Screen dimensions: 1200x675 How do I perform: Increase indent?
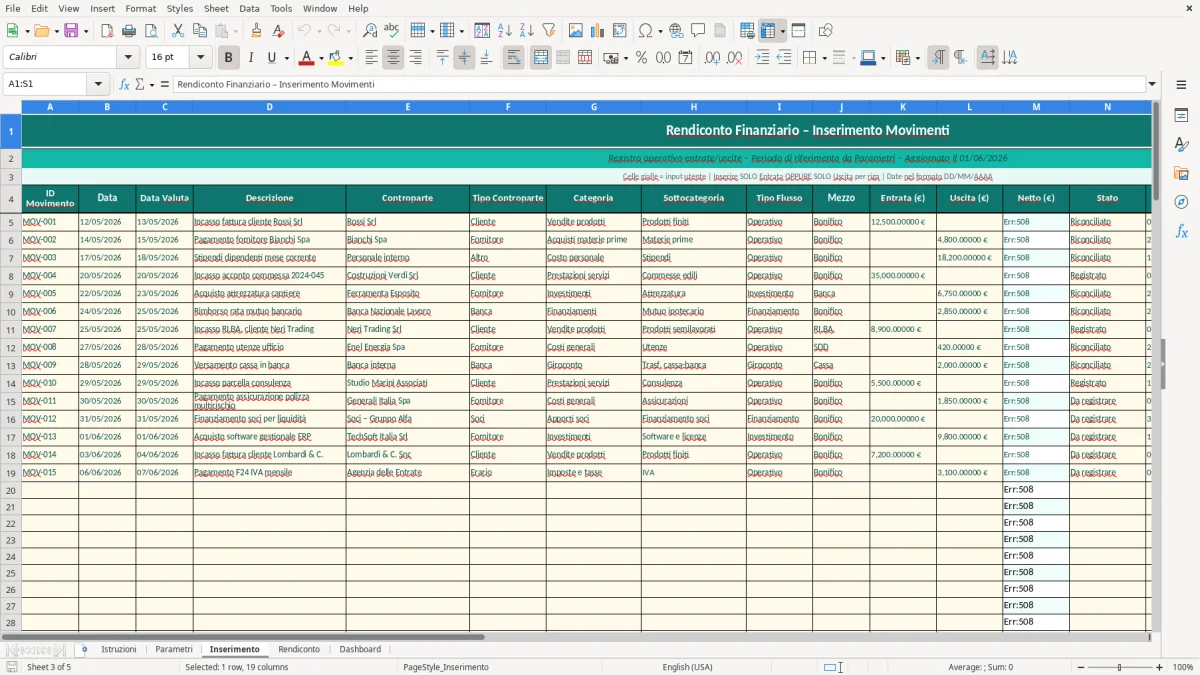coord(762,58)
